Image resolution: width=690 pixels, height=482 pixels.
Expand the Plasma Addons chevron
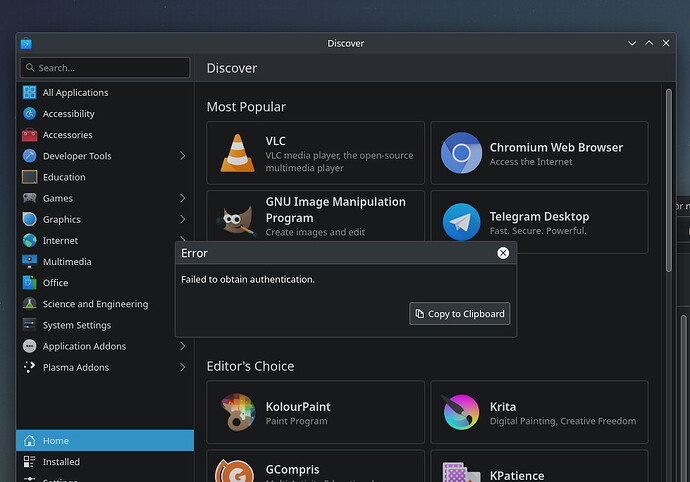coord(182,367)
